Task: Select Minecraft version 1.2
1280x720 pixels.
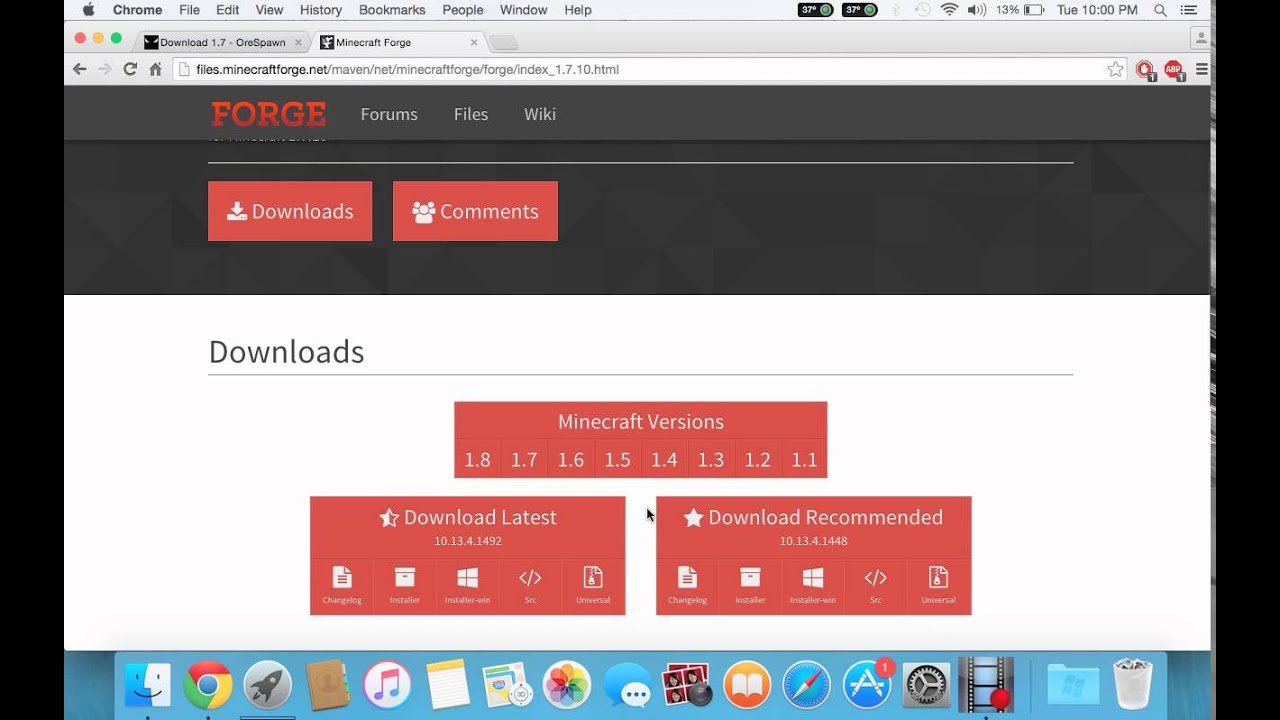Action: pyautogui.click(x=758, y=459)
